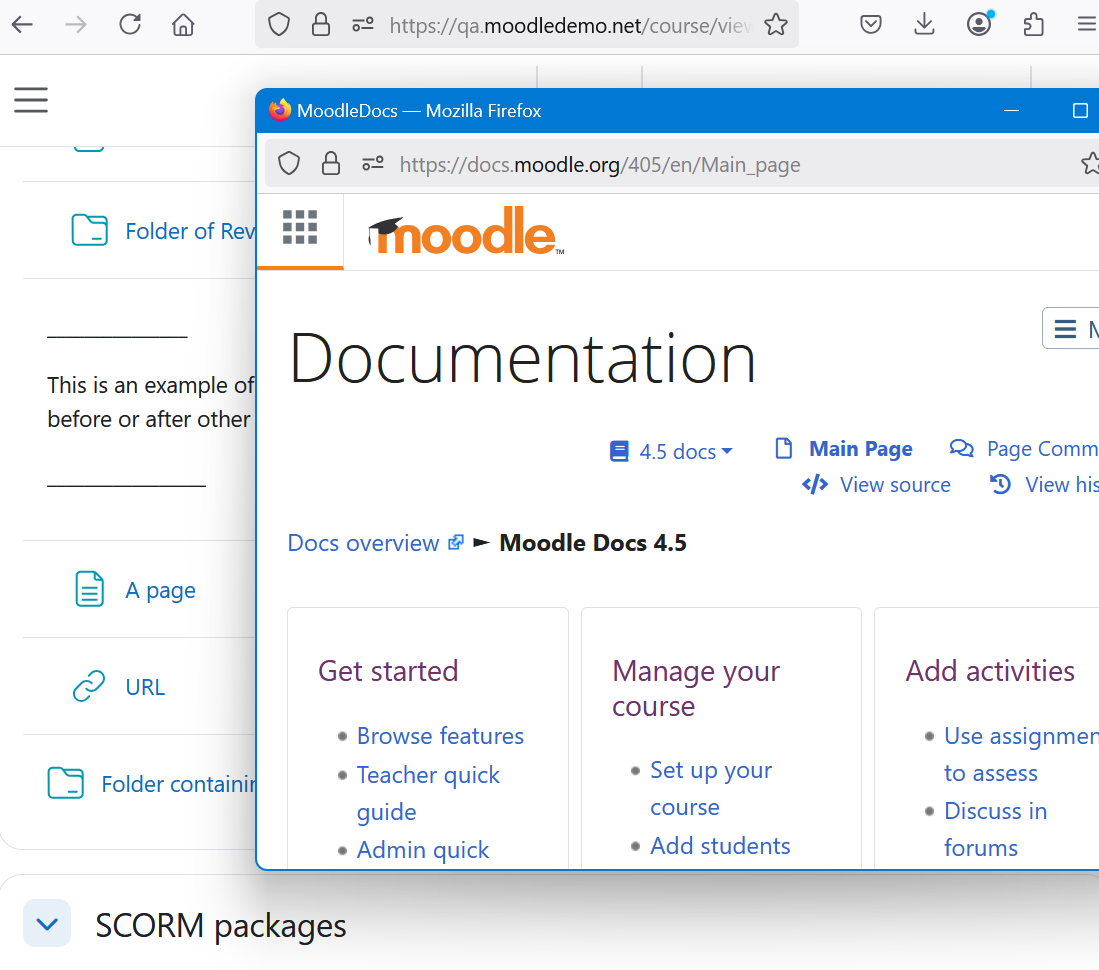
Task: Open Page Comments tab
Action: click(x=1024, y=449)
